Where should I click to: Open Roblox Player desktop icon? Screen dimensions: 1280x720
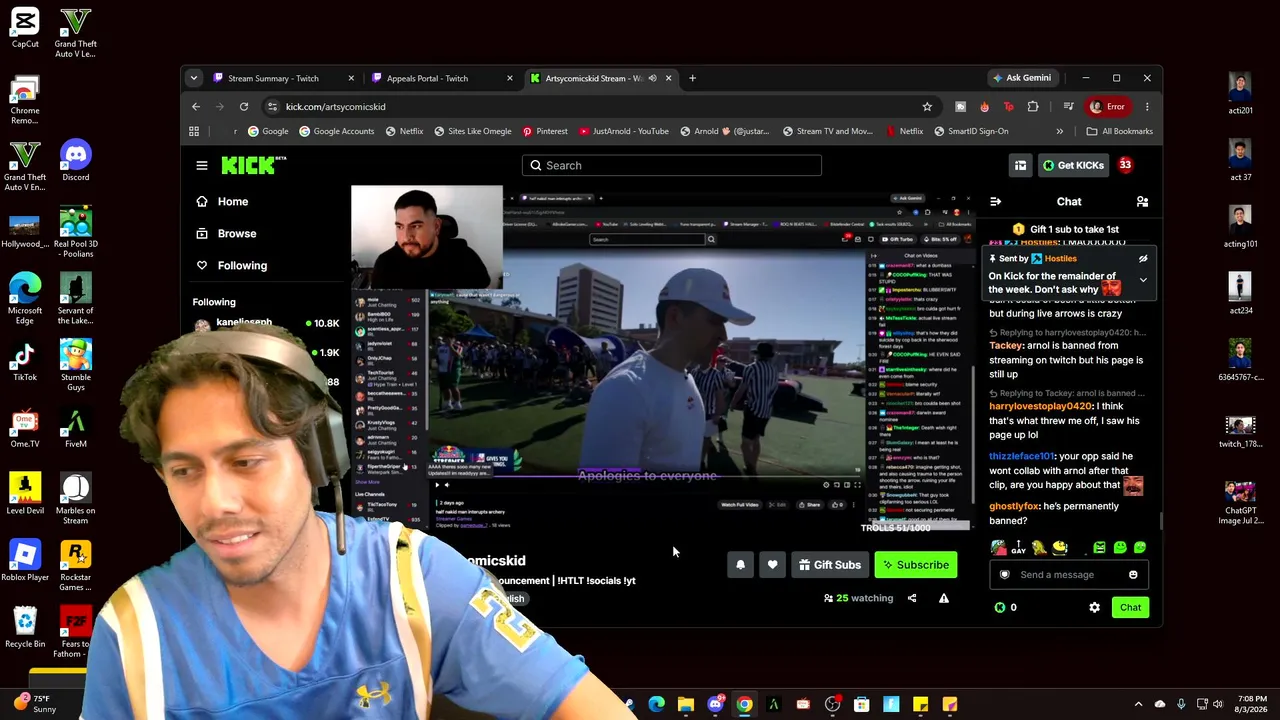25,562
